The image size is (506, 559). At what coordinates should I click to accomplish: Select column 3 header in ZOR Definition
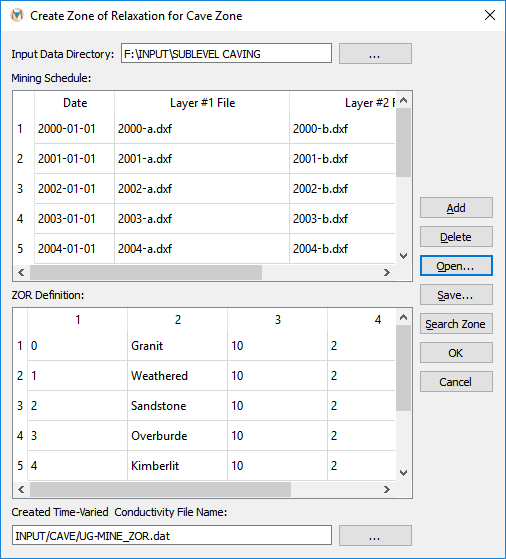tap(277, 320)
